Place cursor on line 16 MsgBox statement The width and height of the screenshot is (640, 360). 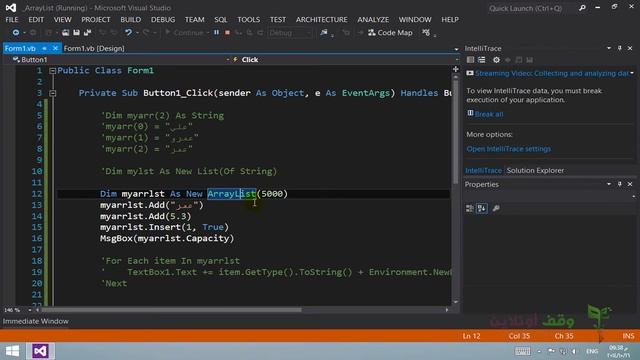pos(167,238)
